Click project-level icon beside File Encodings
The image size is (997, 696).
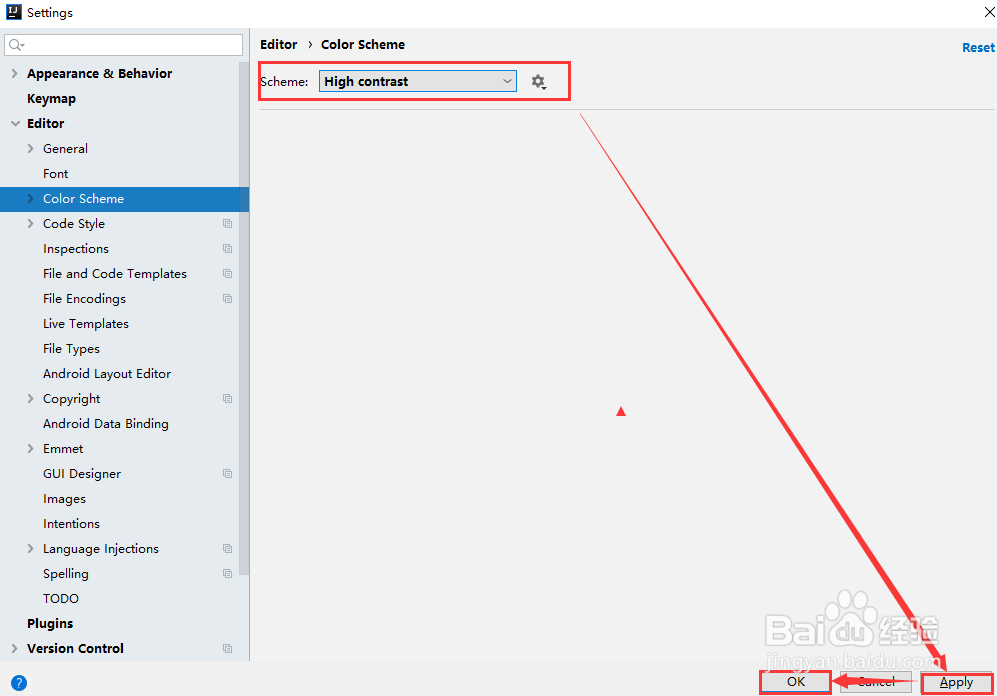(228, 299)
